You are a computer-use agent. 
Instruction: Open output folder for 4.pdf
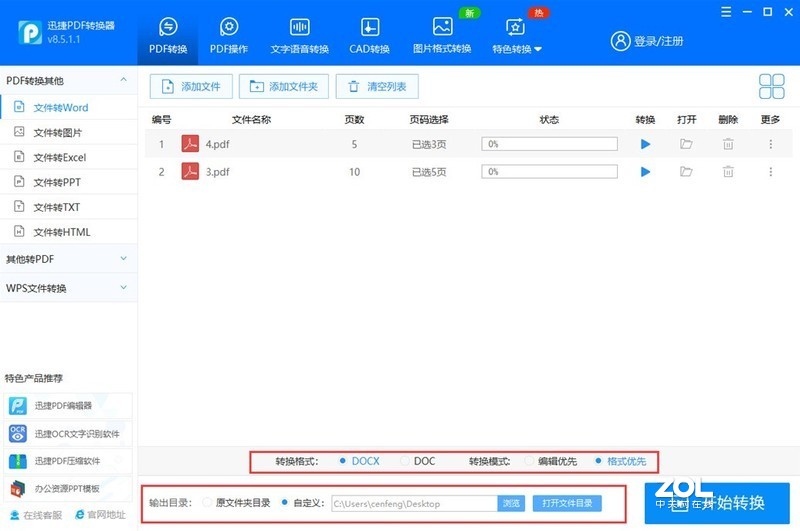(686, 144)
